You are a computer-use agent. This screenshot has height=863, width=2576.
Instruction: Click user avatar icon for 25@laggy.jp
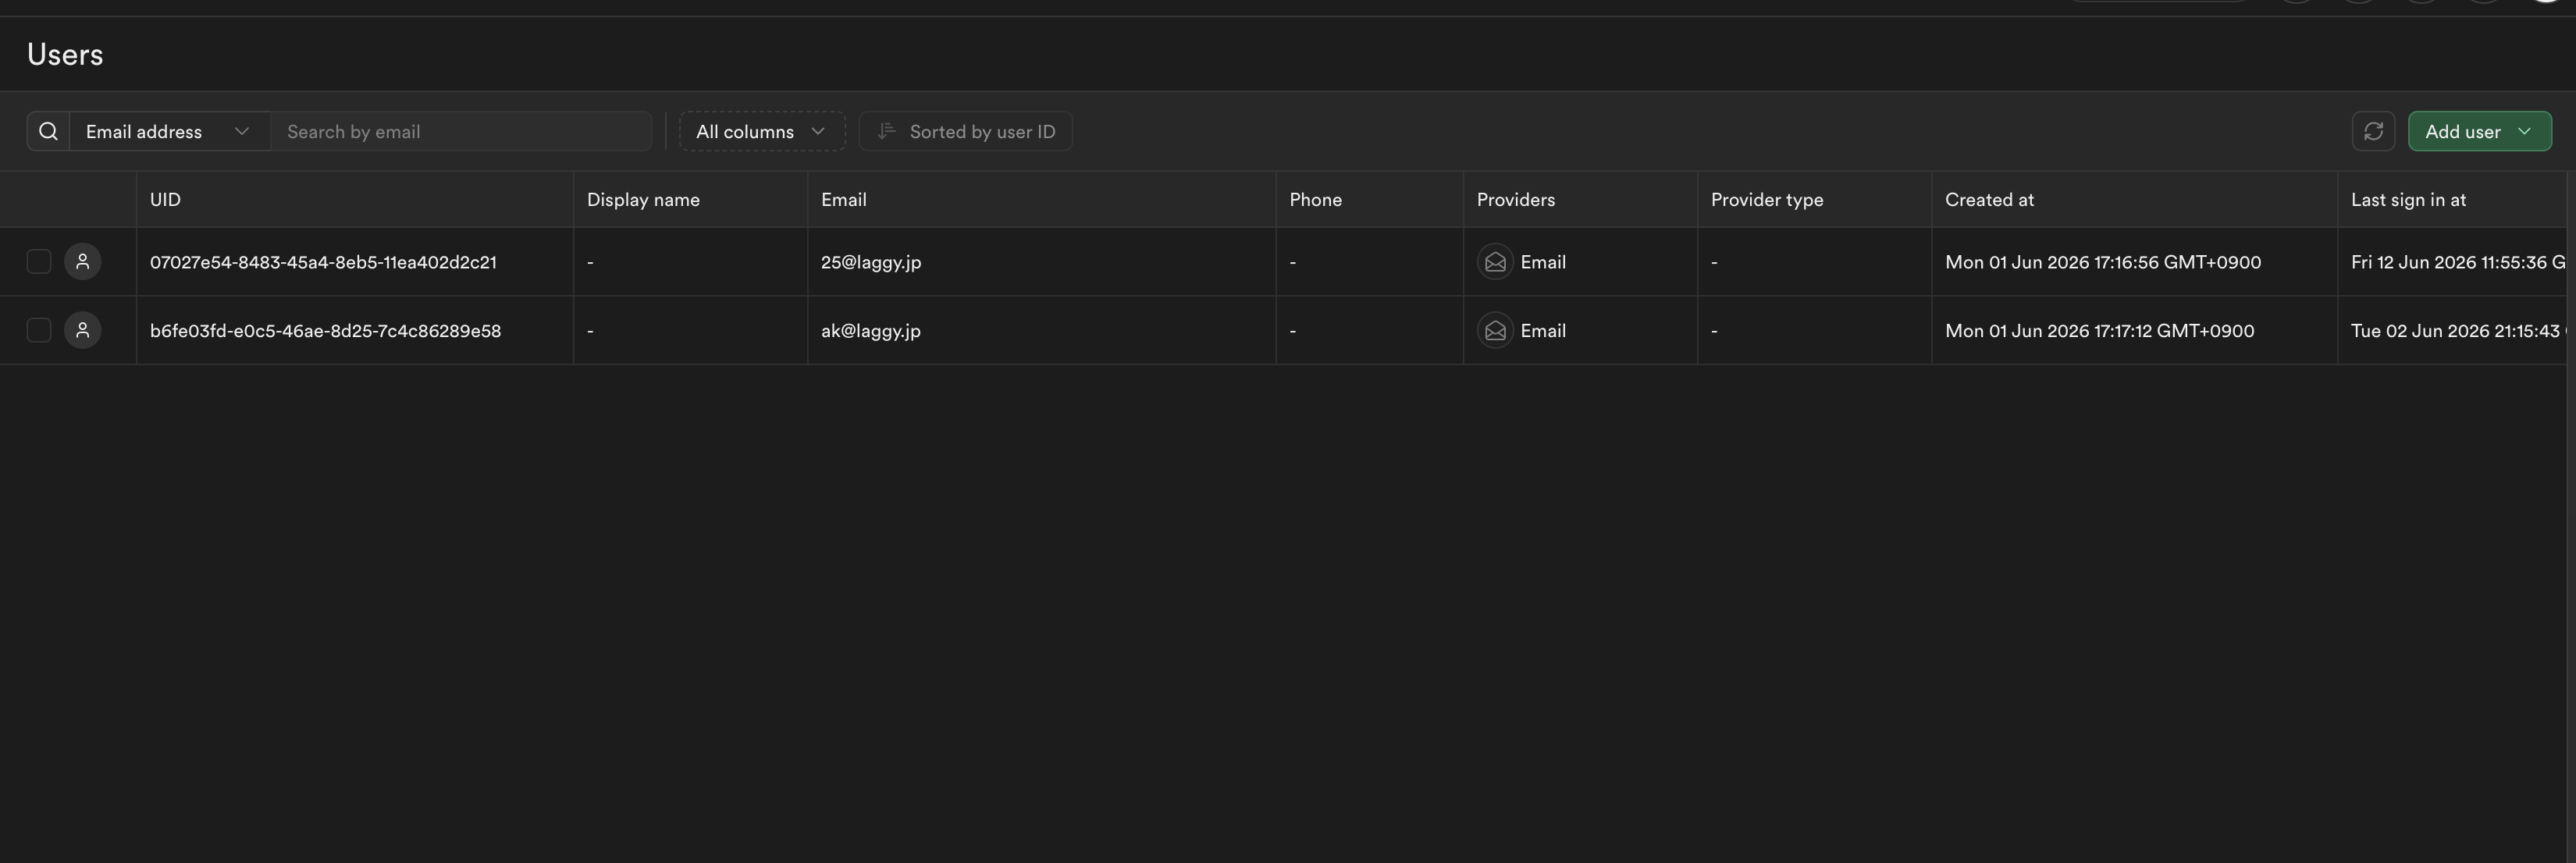pos(83,261)
